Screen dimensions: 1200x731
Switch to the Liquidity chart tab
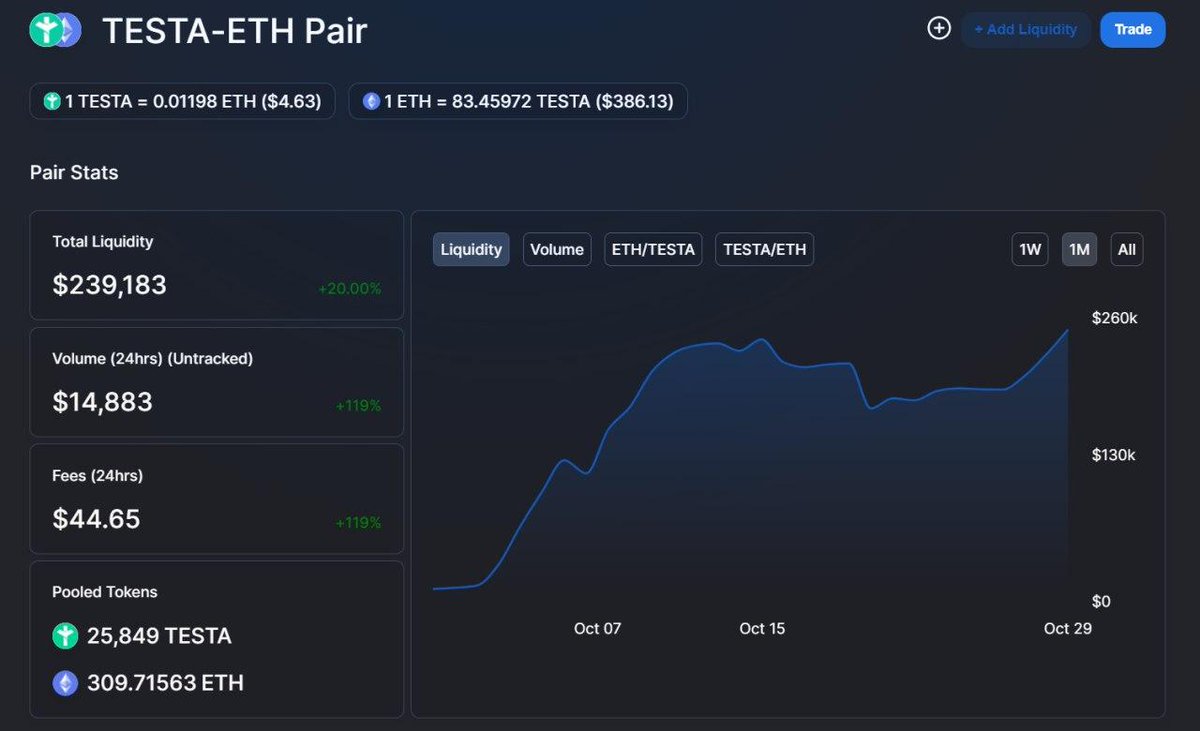point(471,249)
